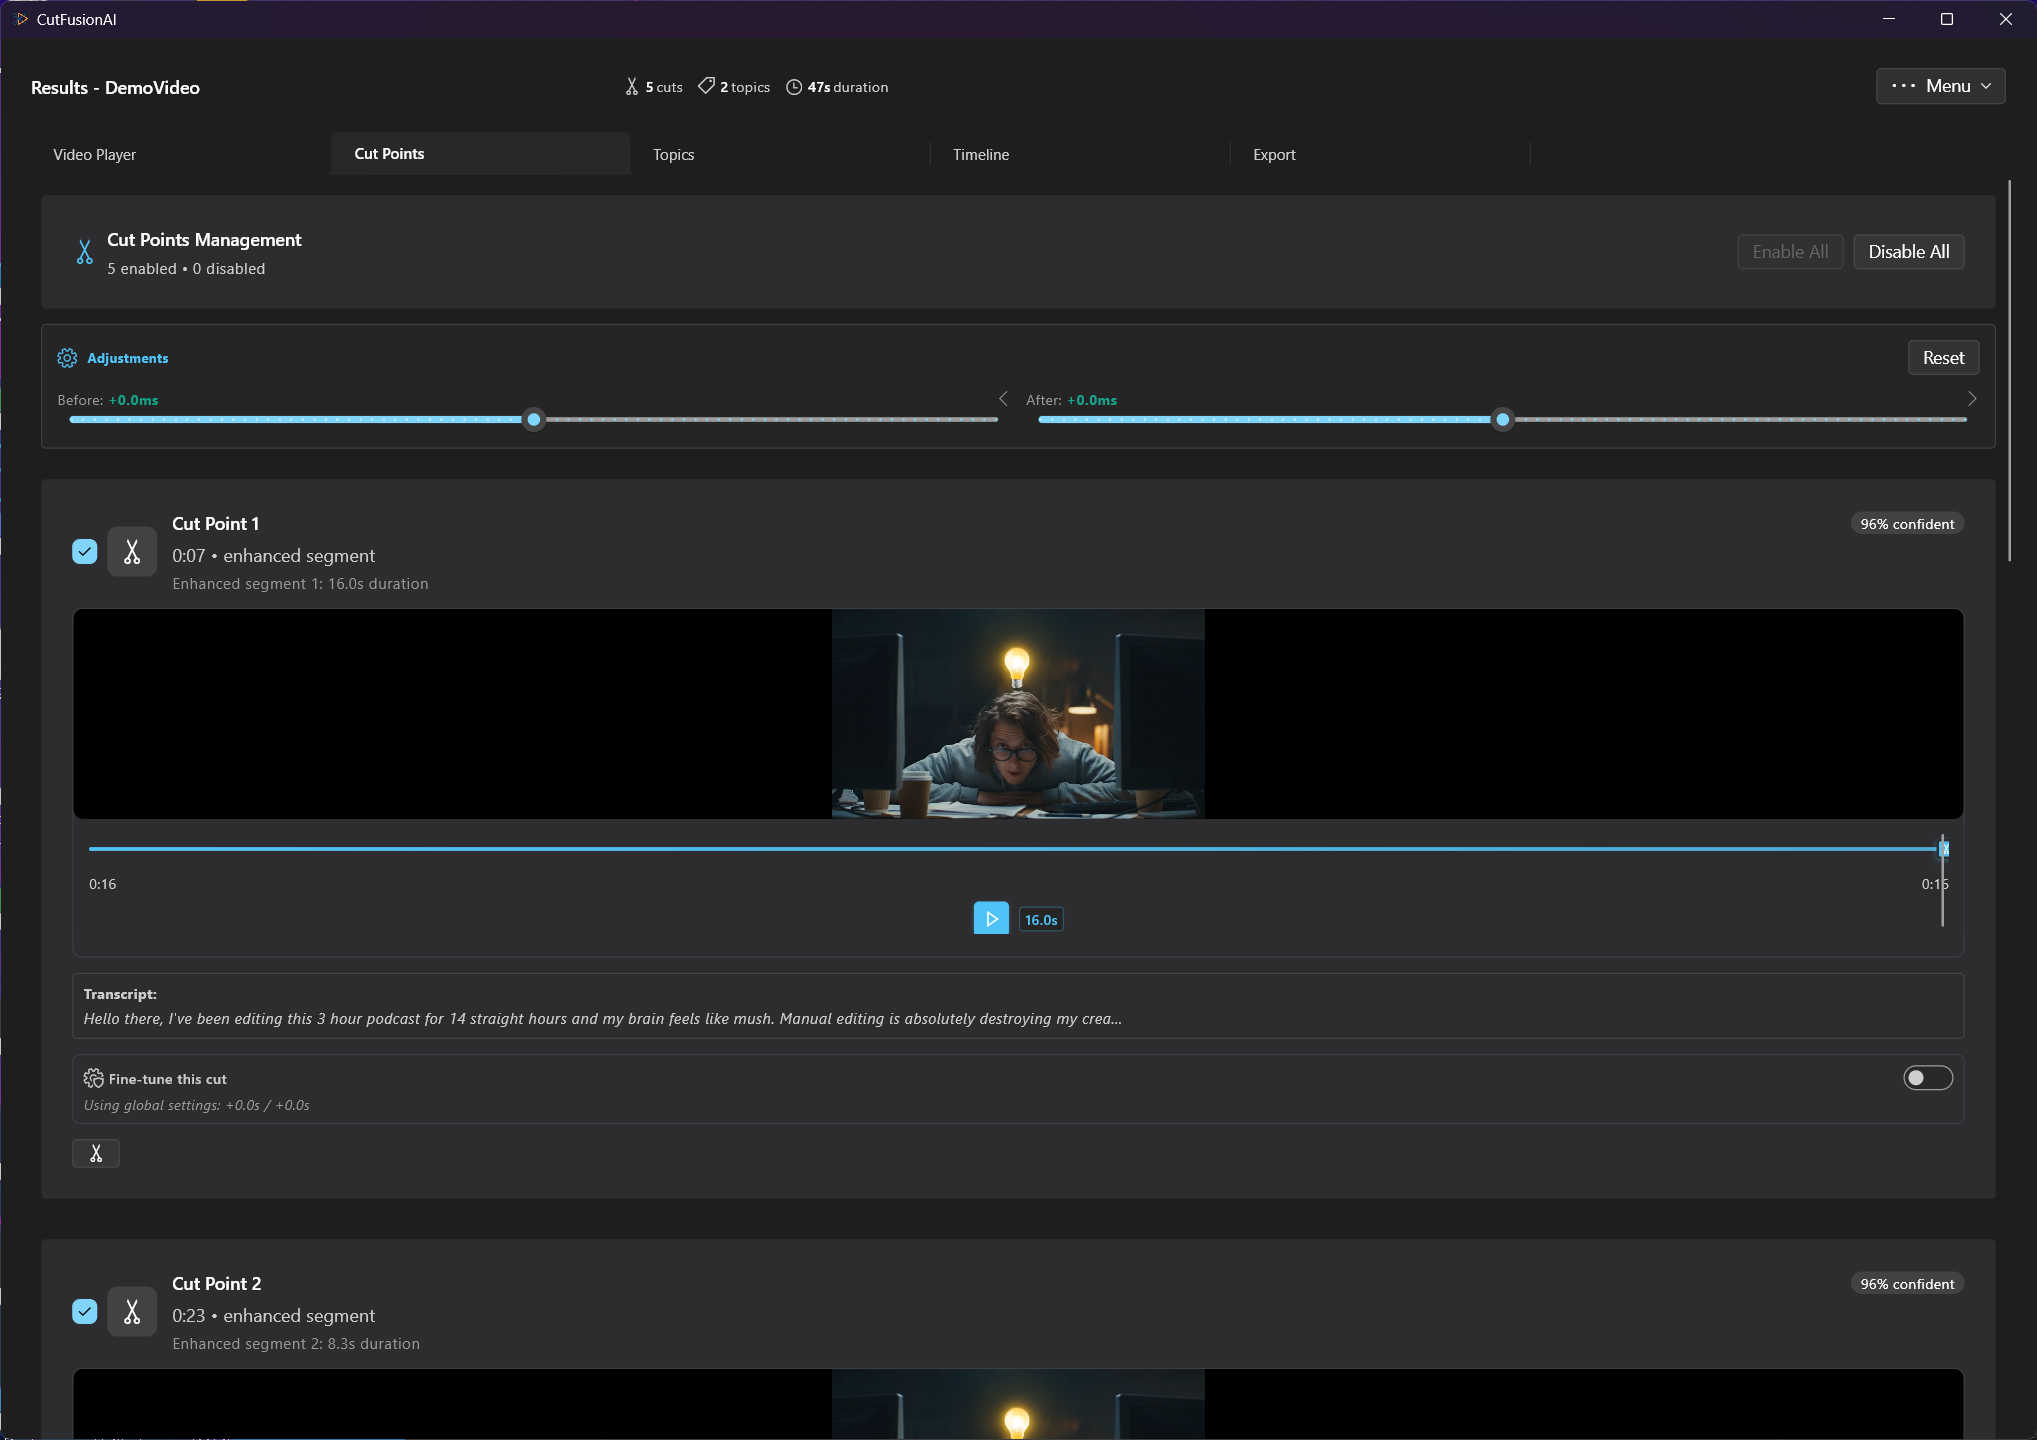This screenshot has height=1440, width=2037.
Task: Click the Adjustments gear icon
Action: click(67, 358)
